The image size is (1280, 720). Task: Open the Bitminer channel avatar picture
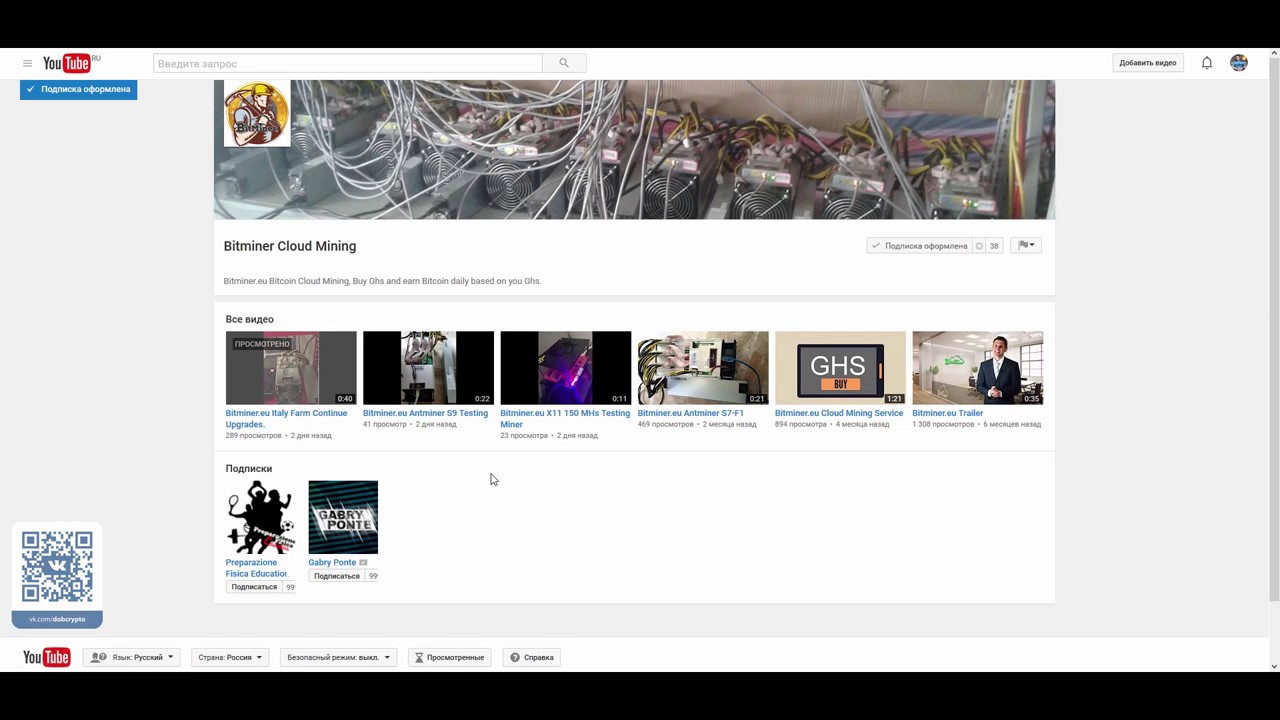pos(257,114)
